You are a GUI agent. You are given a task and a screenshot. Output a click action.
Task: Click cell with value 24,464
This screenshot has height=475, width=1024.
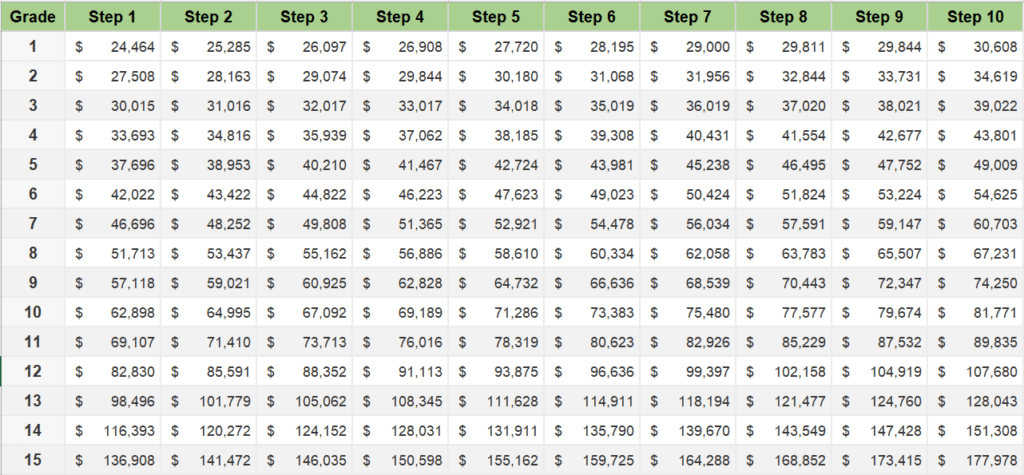pyautogui.click(x=113, y=46)
